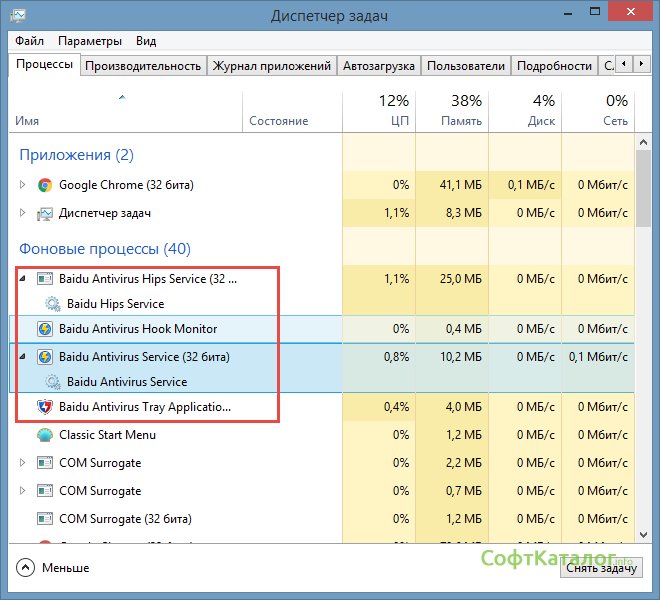The width and height of the screenshot is (660, 600).
Task: Expand the Google Chrome process group
Action: [x=23, y=185]
